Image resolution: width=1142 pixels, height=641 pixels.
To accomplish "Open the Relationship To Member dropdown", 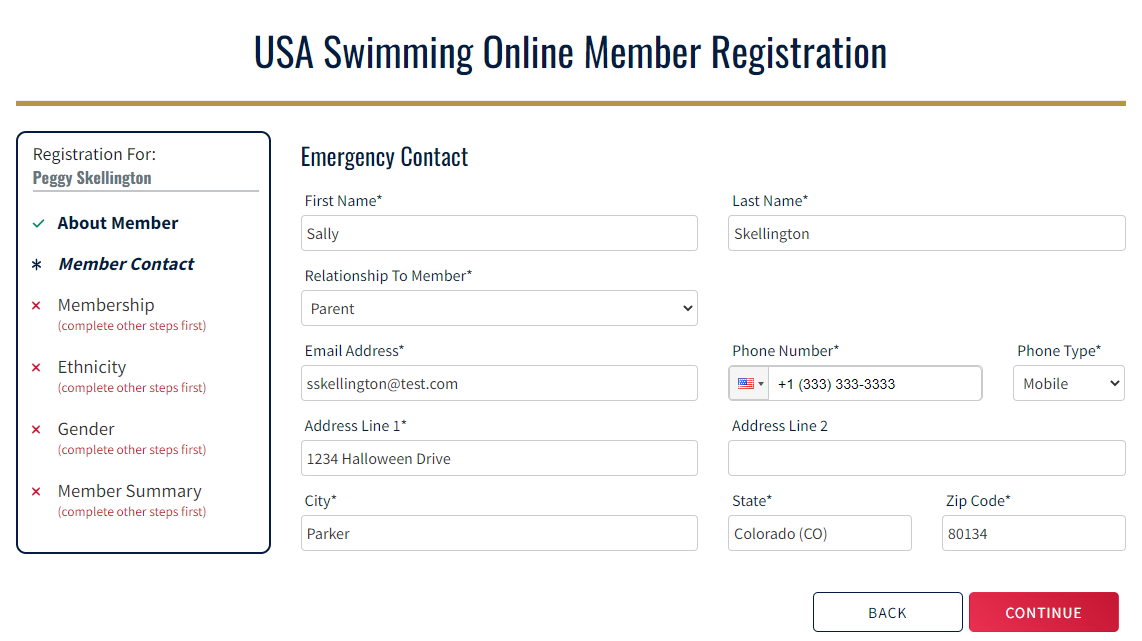I will tap(499, 309).
